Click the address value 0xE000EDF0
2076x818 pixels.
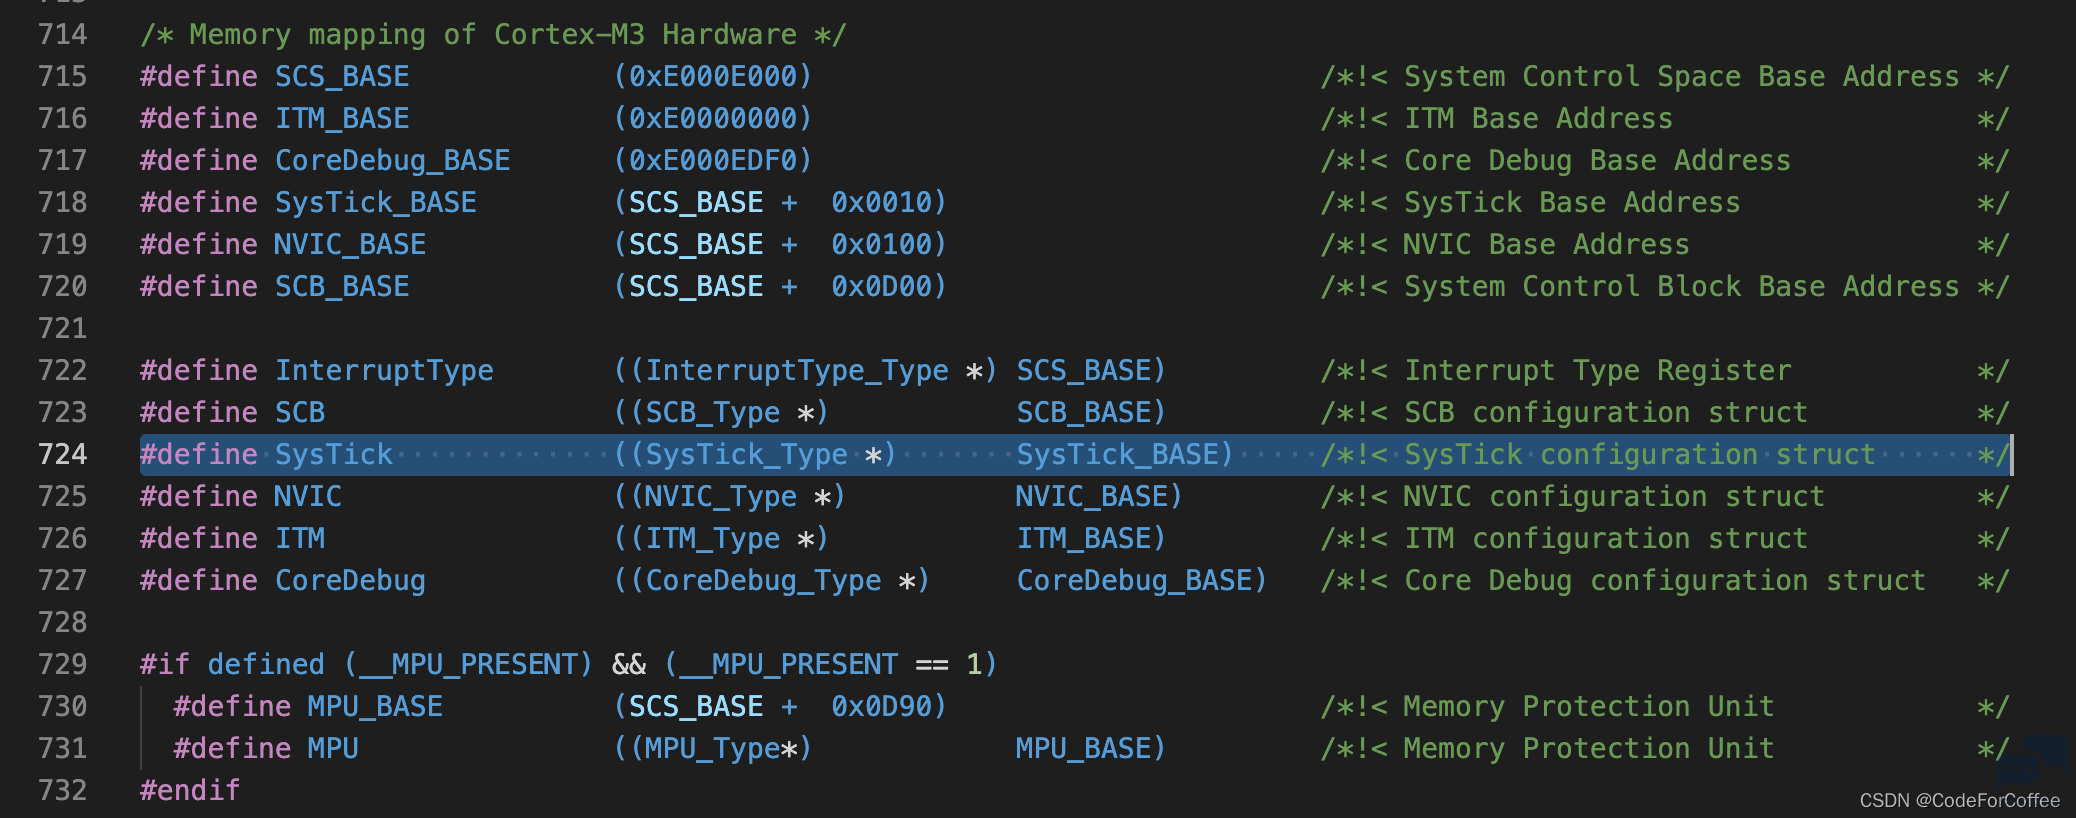(x=713, y=161)
